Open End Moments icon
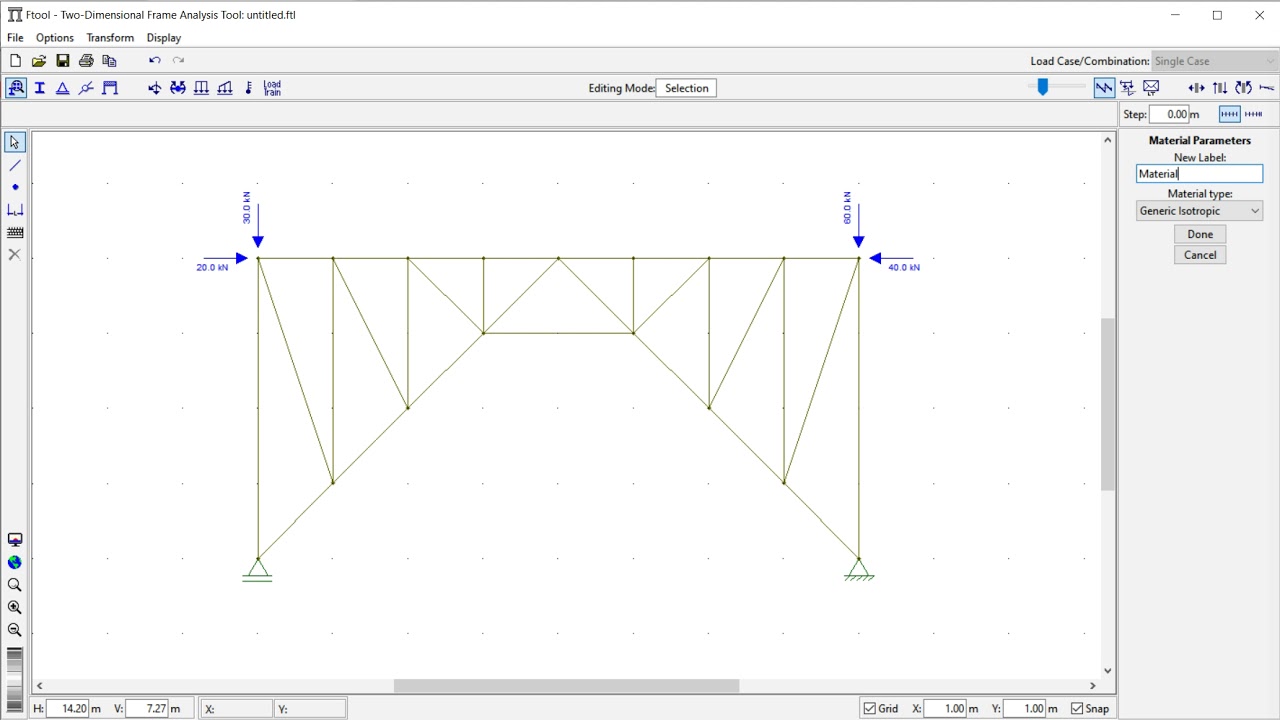The height and width of the screenshot is (720, 1280). point(178,88)
